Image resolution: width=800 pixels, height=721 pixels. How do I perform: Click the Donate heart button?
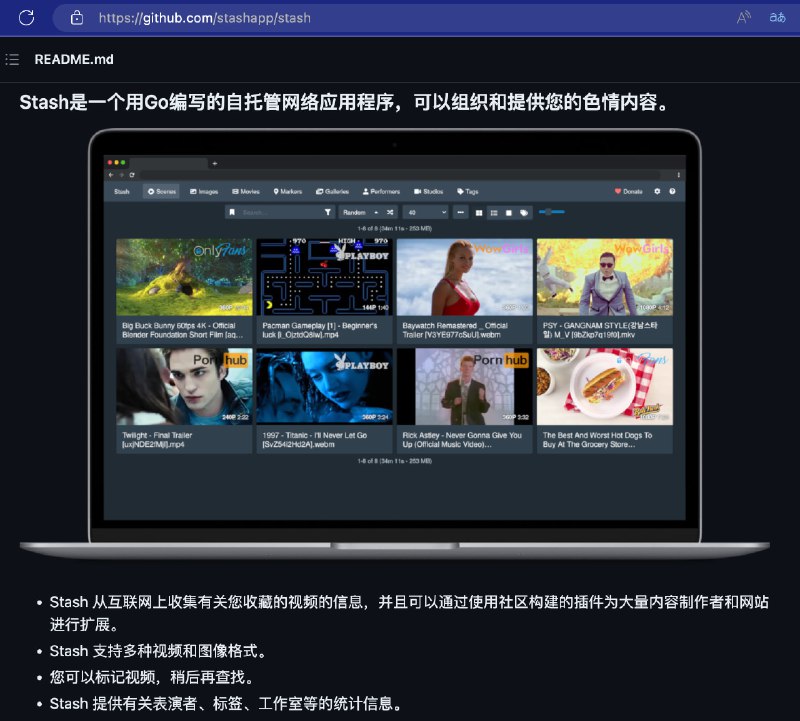pyautogui.click(x=628, y=191)
